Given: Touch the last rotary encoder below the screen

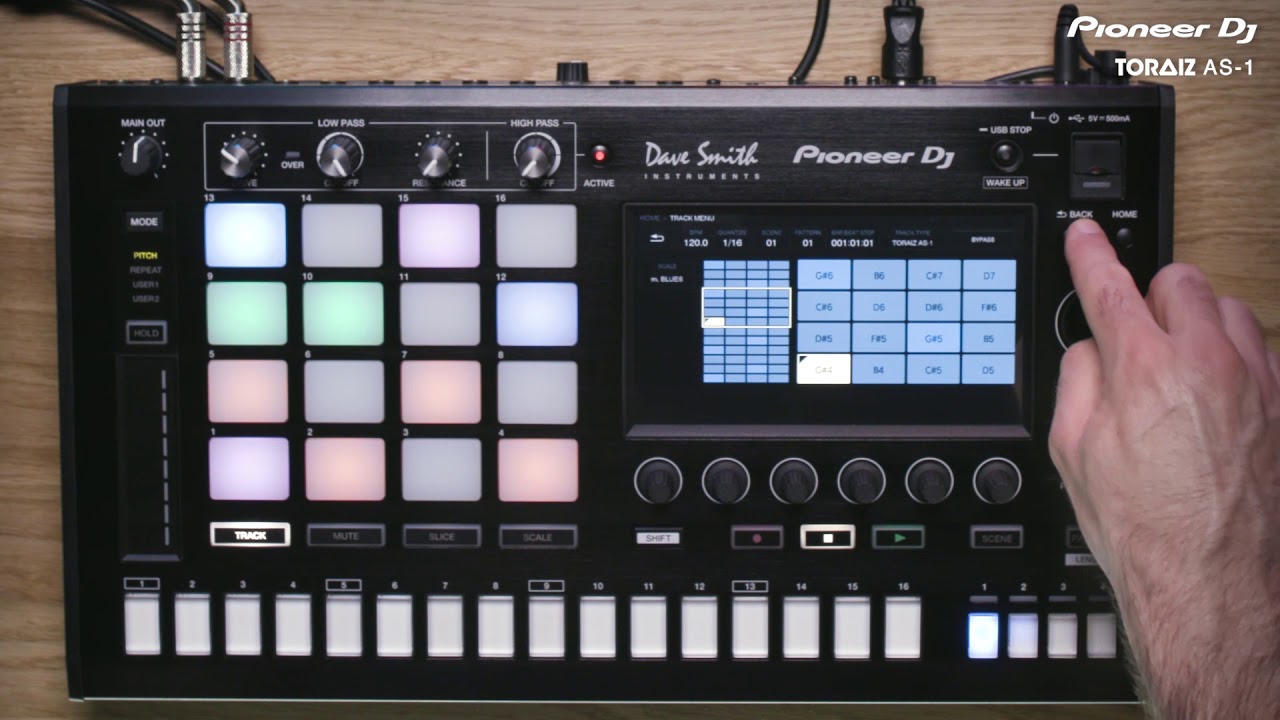Looking at the screenshot, I should [x=997, y=481].
